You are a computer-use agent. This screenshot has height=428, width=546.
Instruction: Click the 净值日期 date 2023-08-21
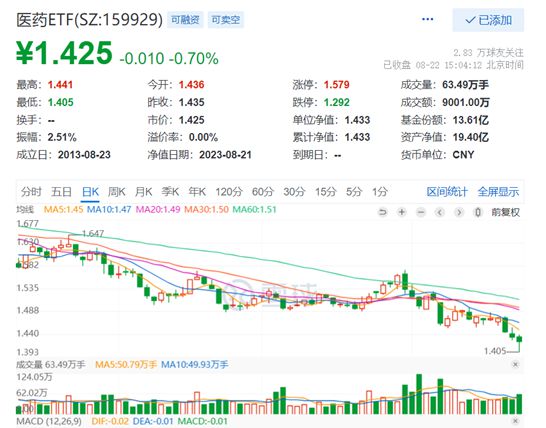225,154
